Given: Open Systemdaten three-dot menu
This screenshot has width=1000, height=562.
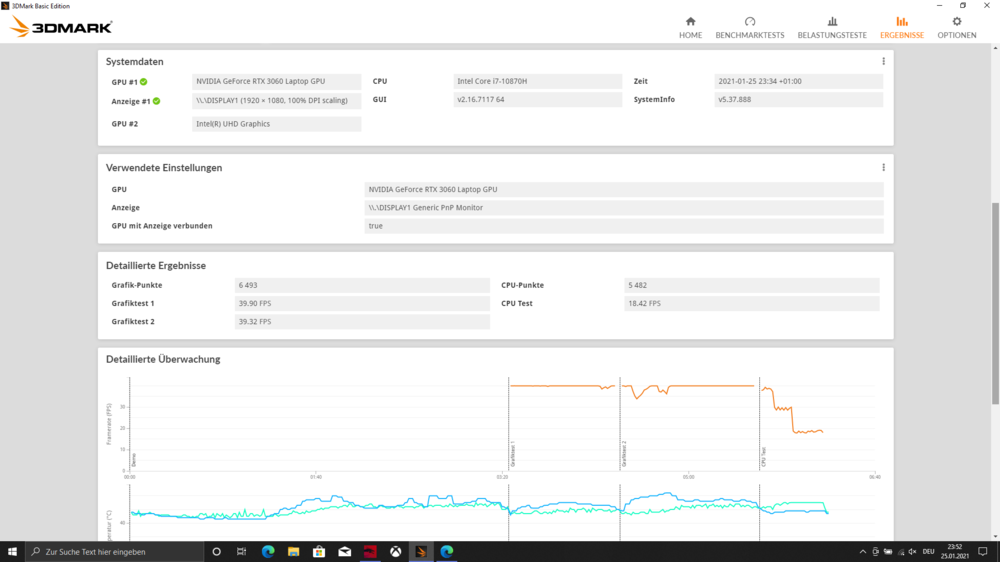Looking at the screenshot, I should click(883, 61).
